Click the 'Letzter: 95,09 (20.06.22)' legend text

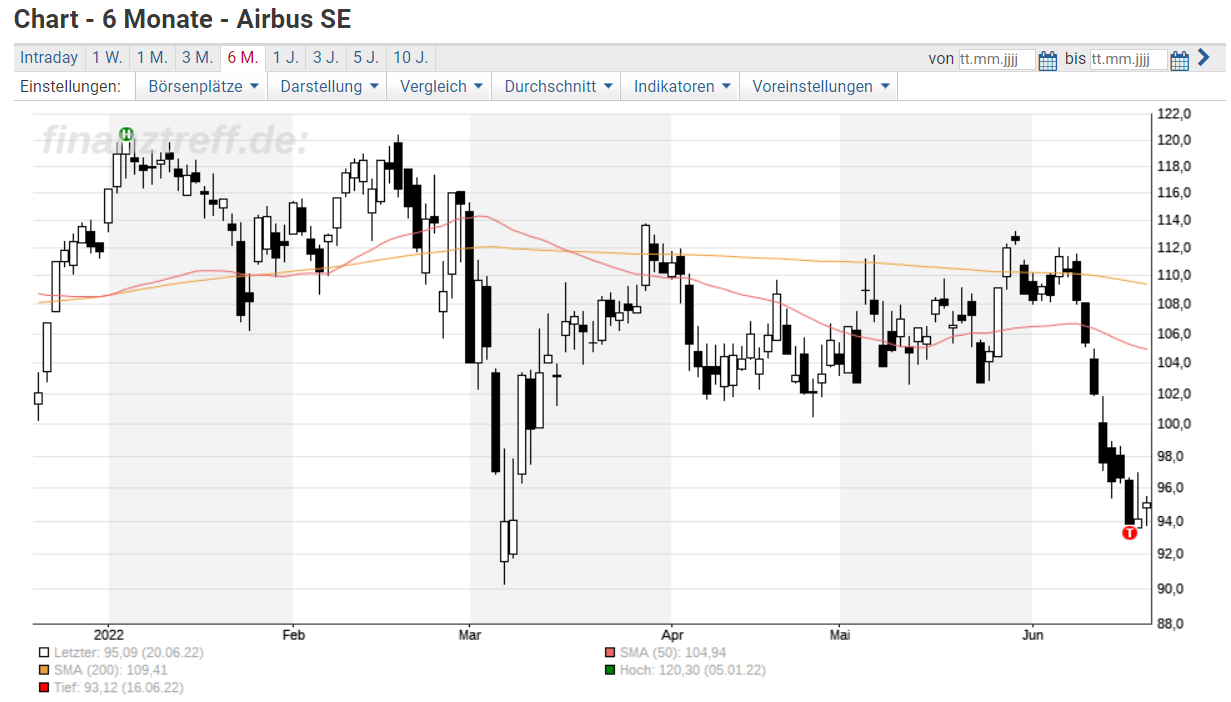pos(129,653)
